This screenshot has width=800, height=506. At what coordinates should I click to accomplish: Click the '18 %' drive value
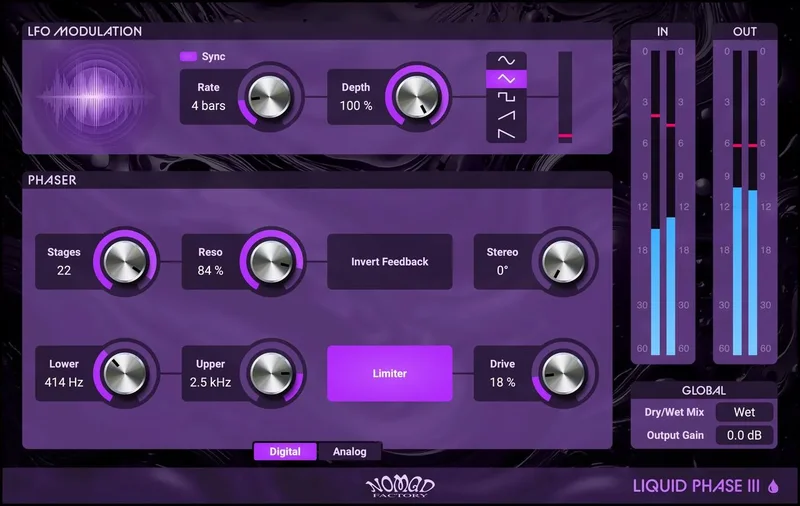(x=503, y=382)
